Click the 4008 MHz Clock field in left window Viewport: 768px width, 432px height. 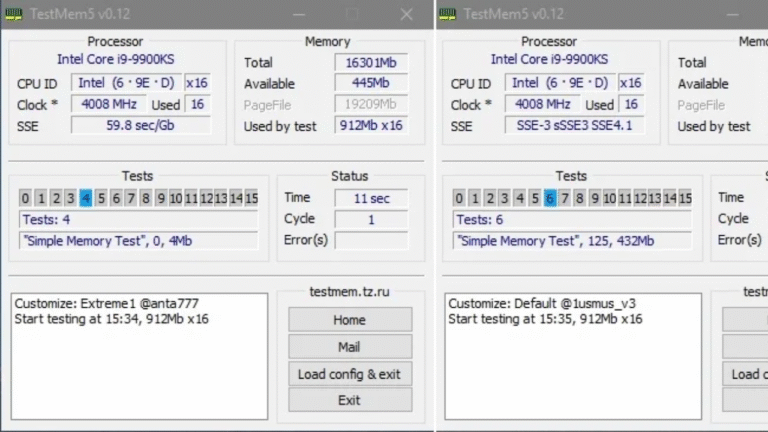pyautogui.click(x=109, y=104)
